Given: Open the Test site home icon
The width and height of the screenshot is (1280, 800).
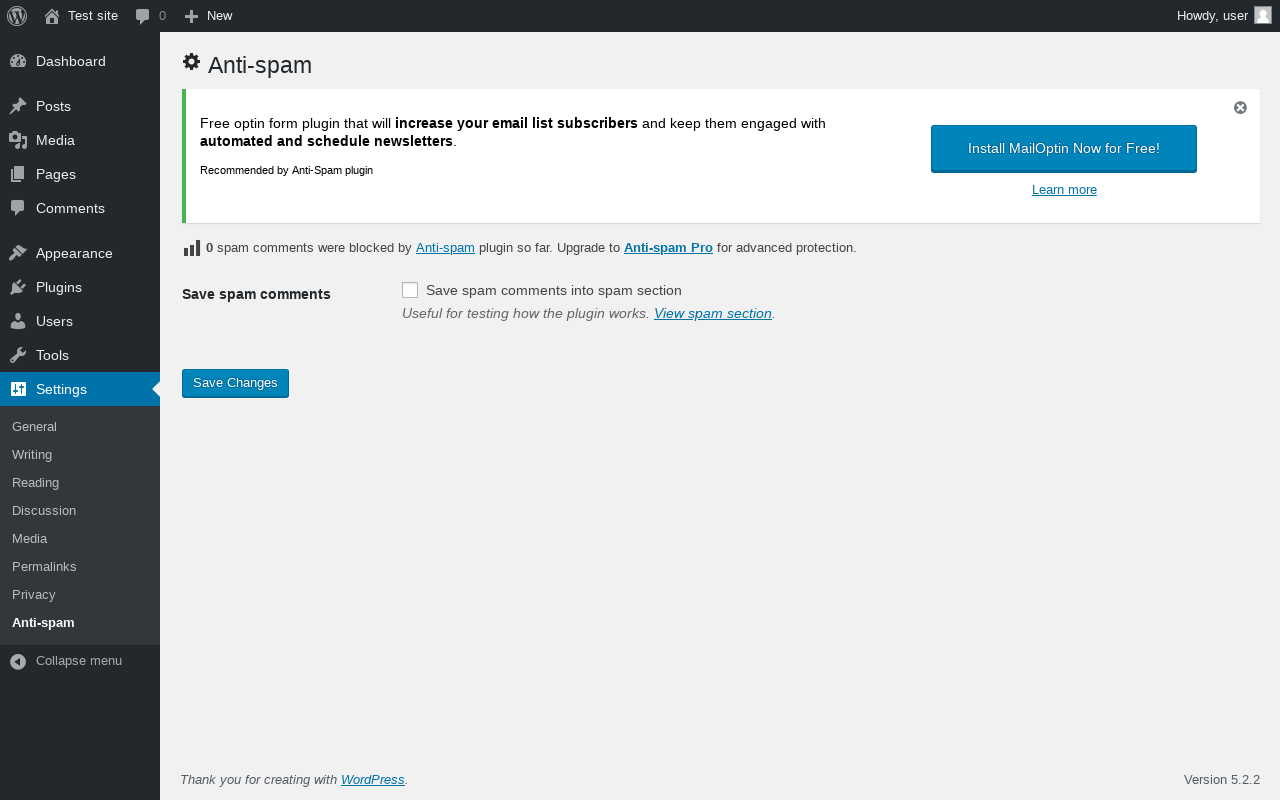Looking at the screenshot, I should point(52,16).
